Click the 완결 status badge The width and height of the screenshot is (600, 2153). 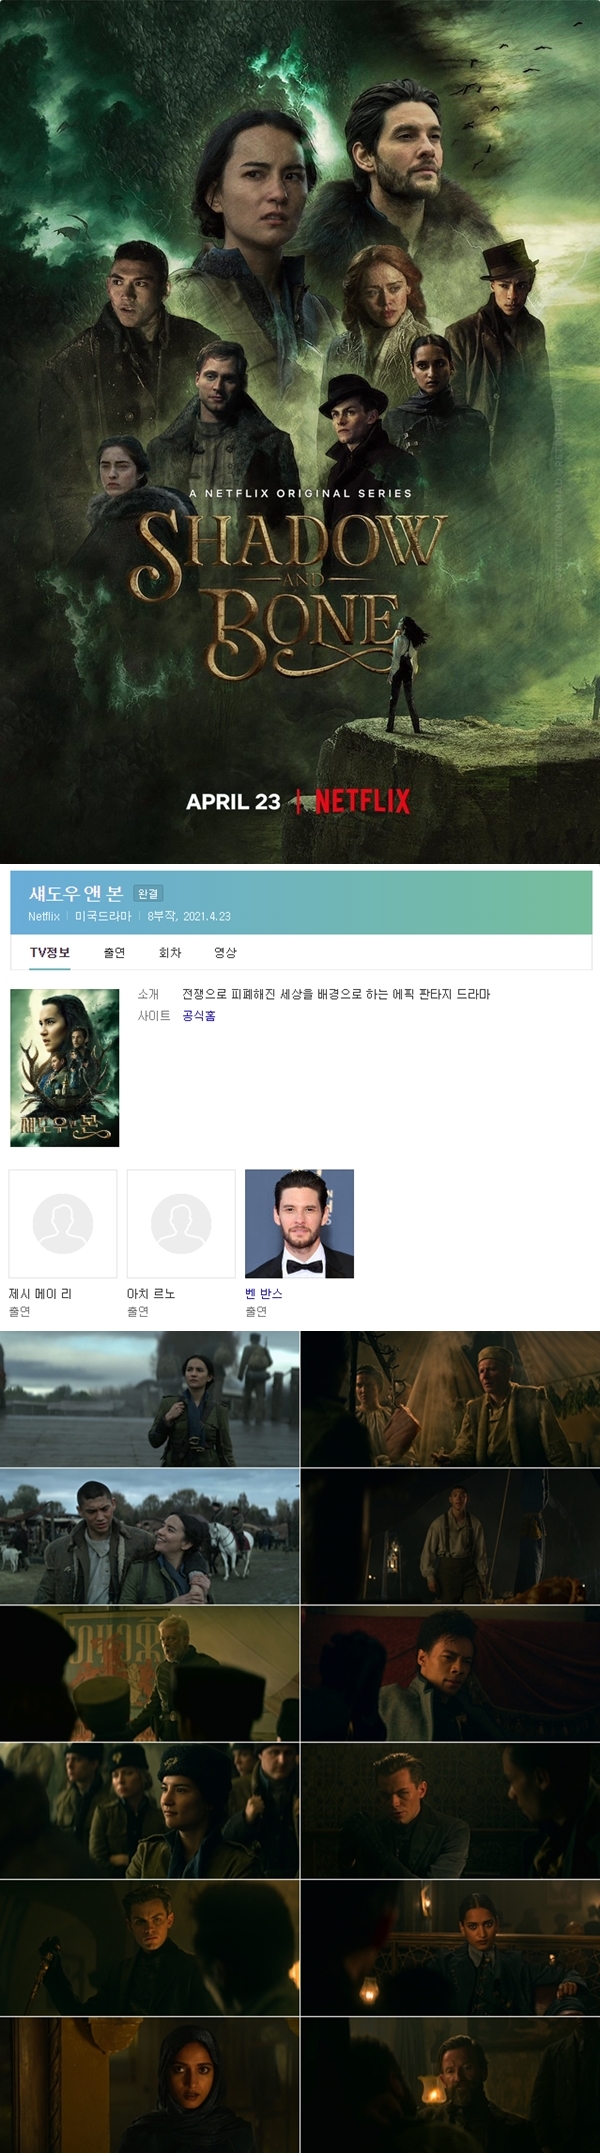[x=148, y=894]
